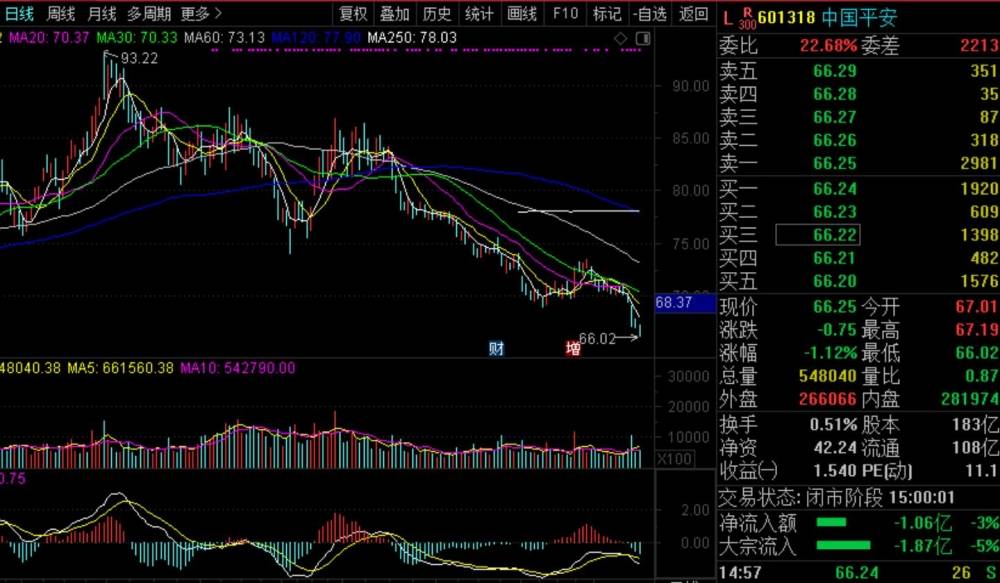Click 买二 price 66.23
This screenshot has height=583, width=1000.
pyautogui.click(x=835, y=212)
